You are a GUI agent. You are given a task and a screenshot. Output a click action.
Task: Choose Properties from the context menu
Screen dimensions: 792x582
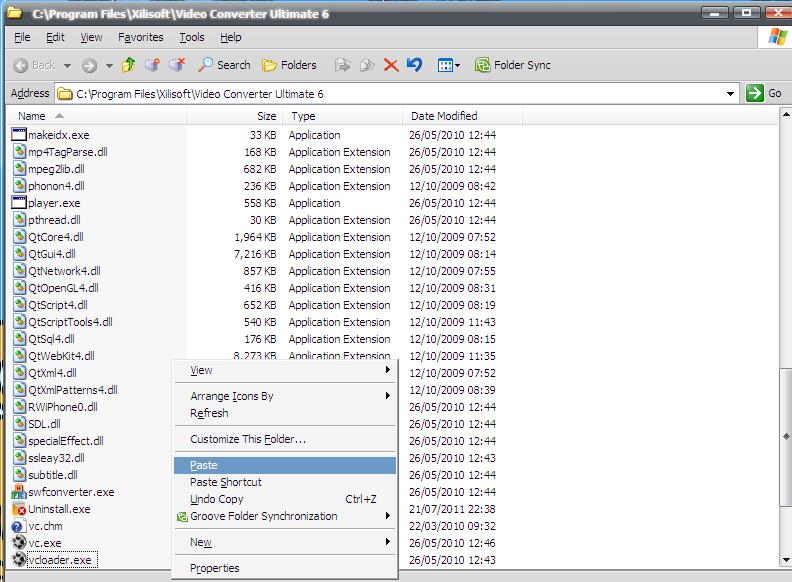click(285, 568)
